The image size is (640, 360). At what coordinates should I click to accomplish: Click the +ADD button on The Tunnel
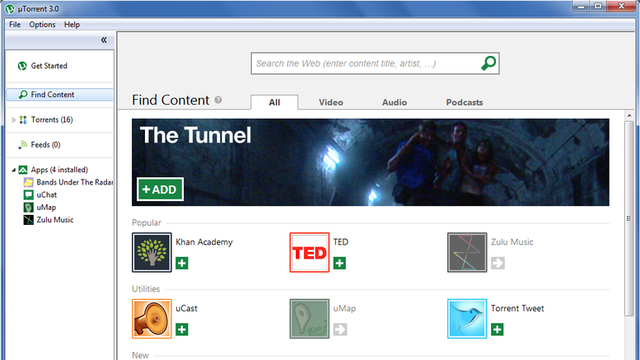pyautogui.click(x=160, y=189)
